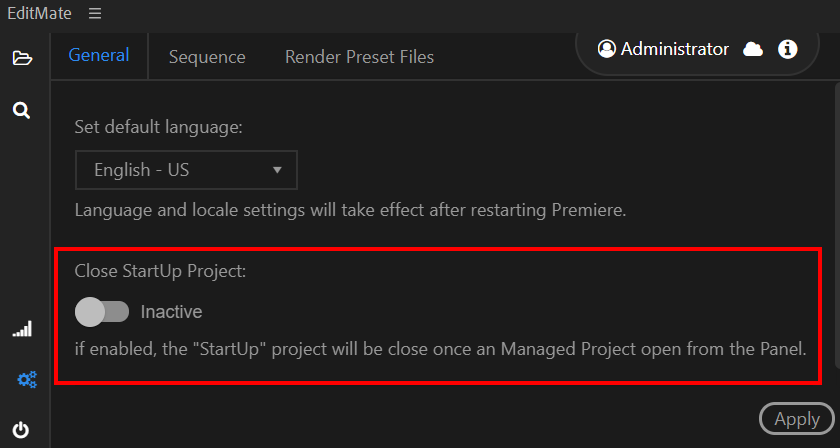The image size is (840, 448).
Task: Click the EditMate panel title
Action: pos(39,13)
